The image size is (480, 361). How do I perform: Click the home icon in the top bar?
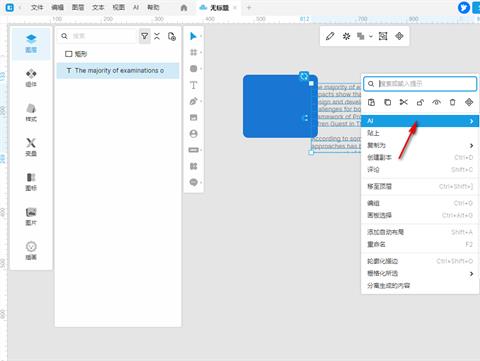[184, 8]
